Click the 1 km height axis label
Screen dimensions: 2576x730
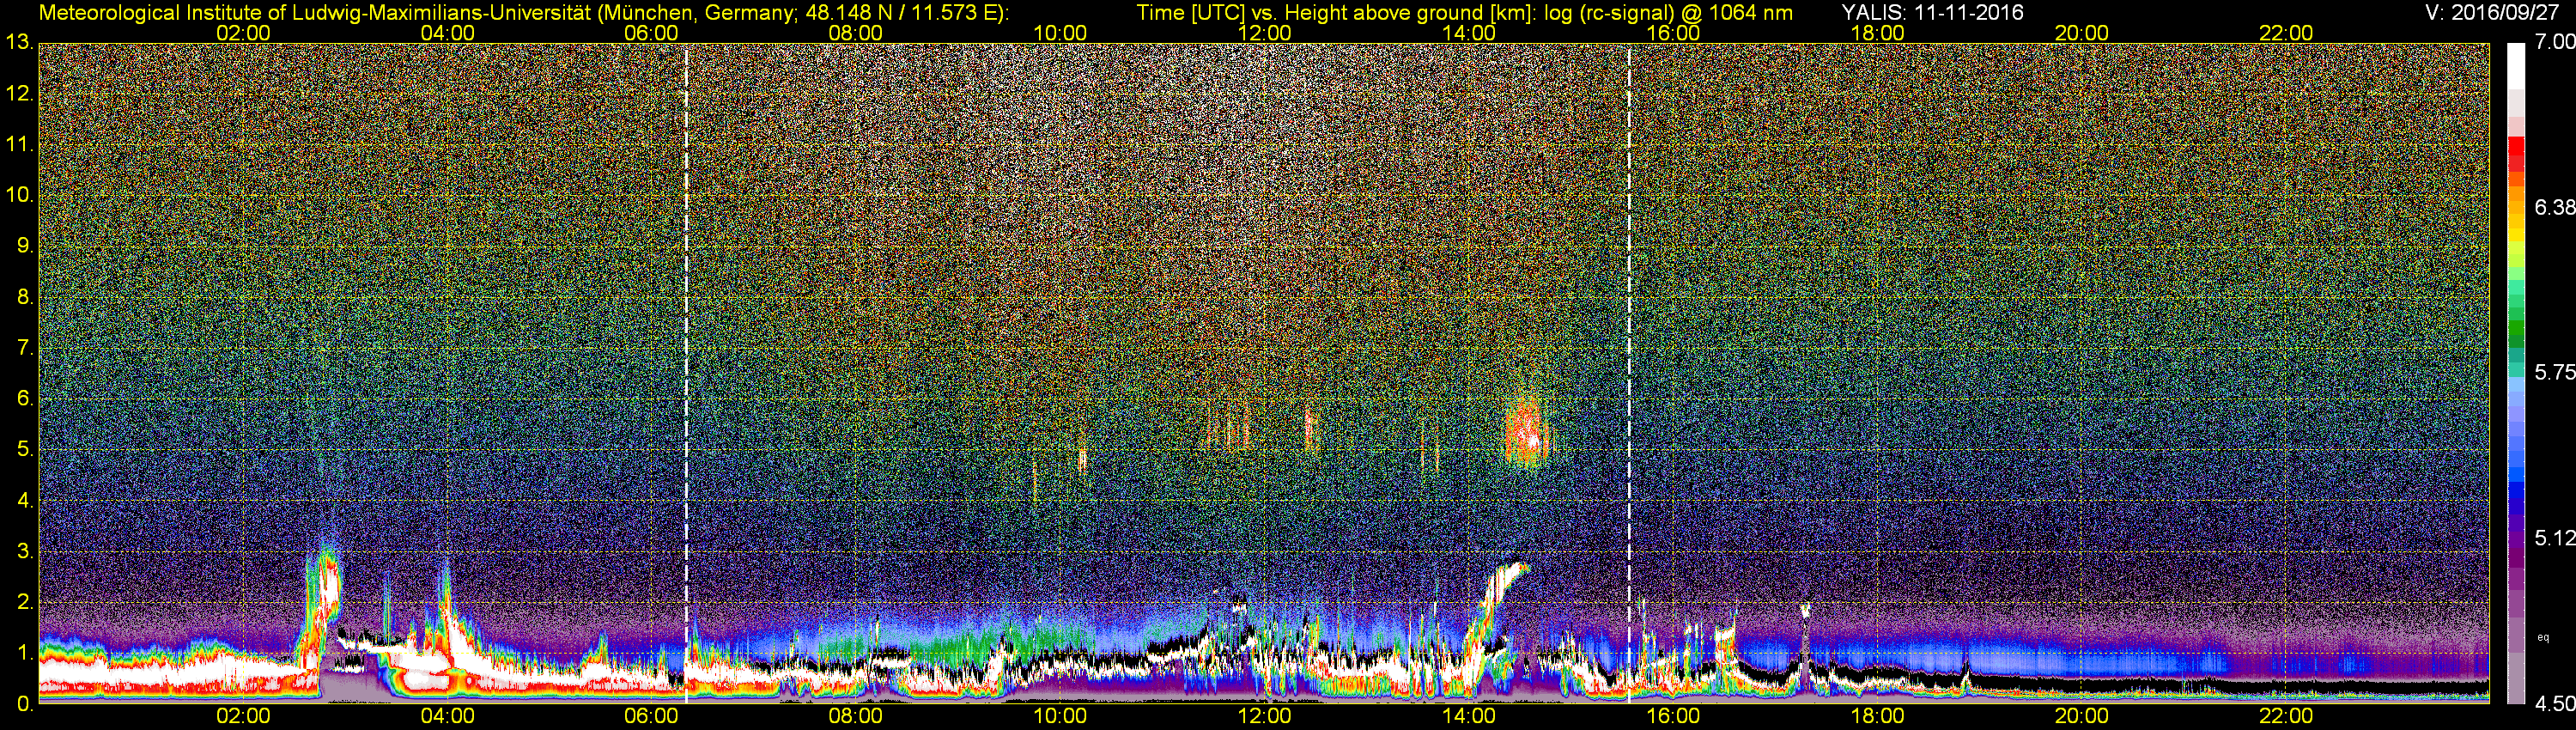pos(25,653)
